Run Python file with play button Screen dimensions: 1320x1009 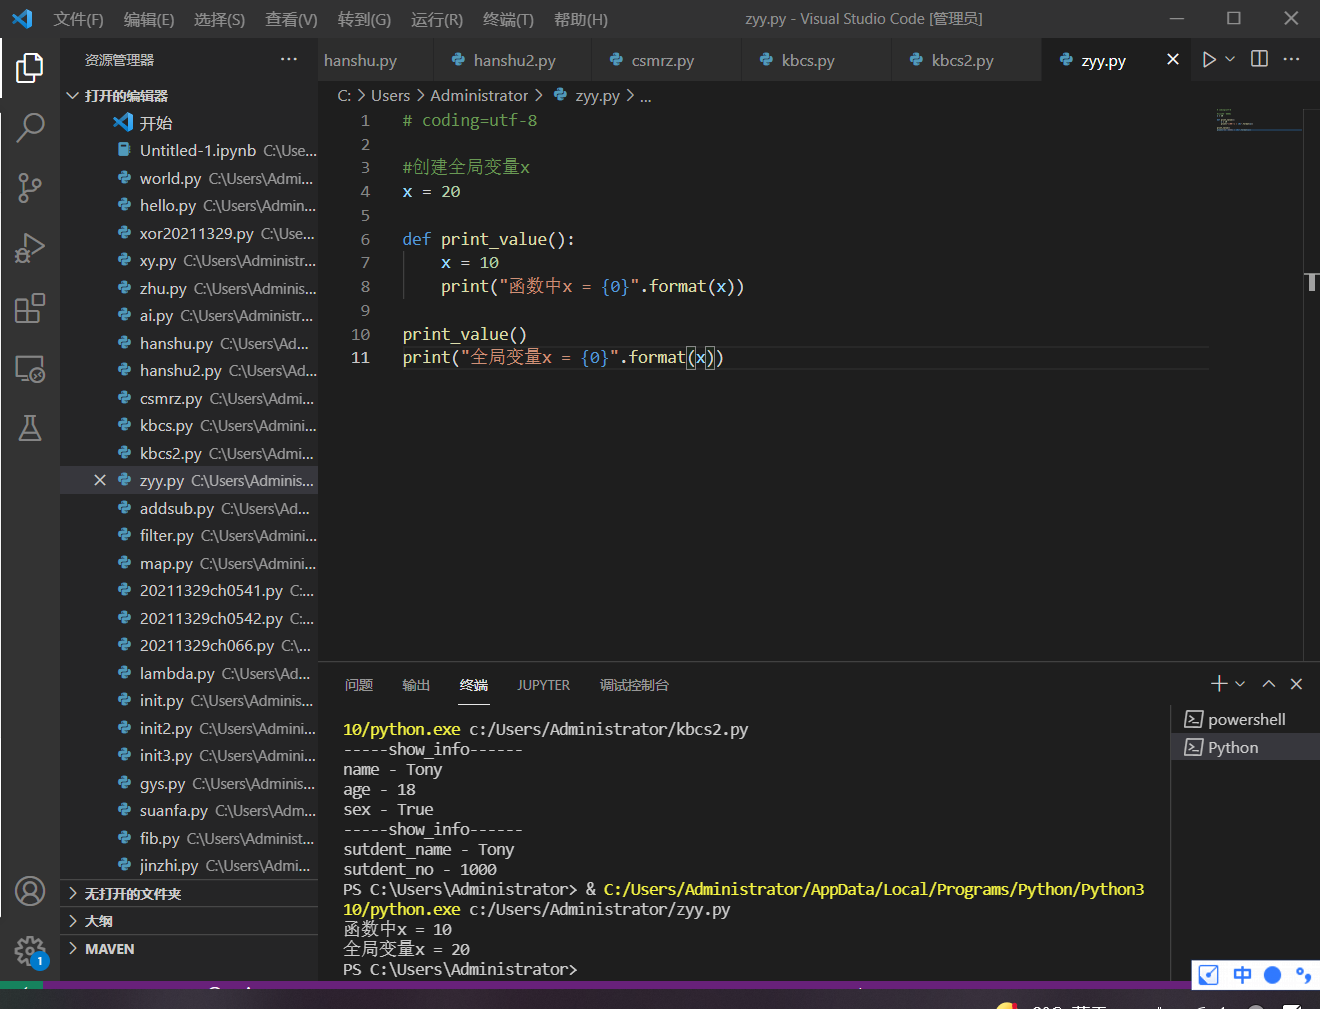(1209, 60)
